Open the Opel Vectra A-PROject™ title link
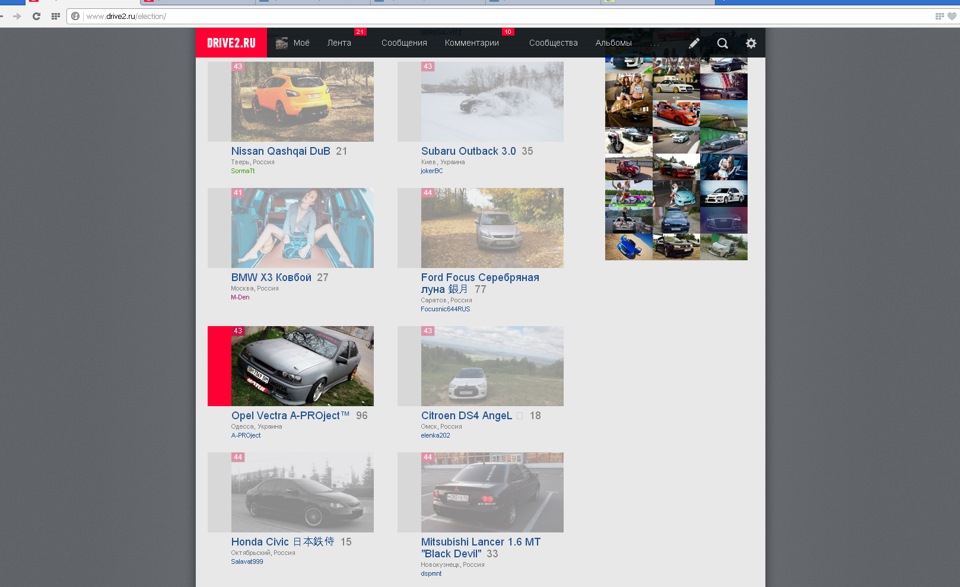 (290, 416)
